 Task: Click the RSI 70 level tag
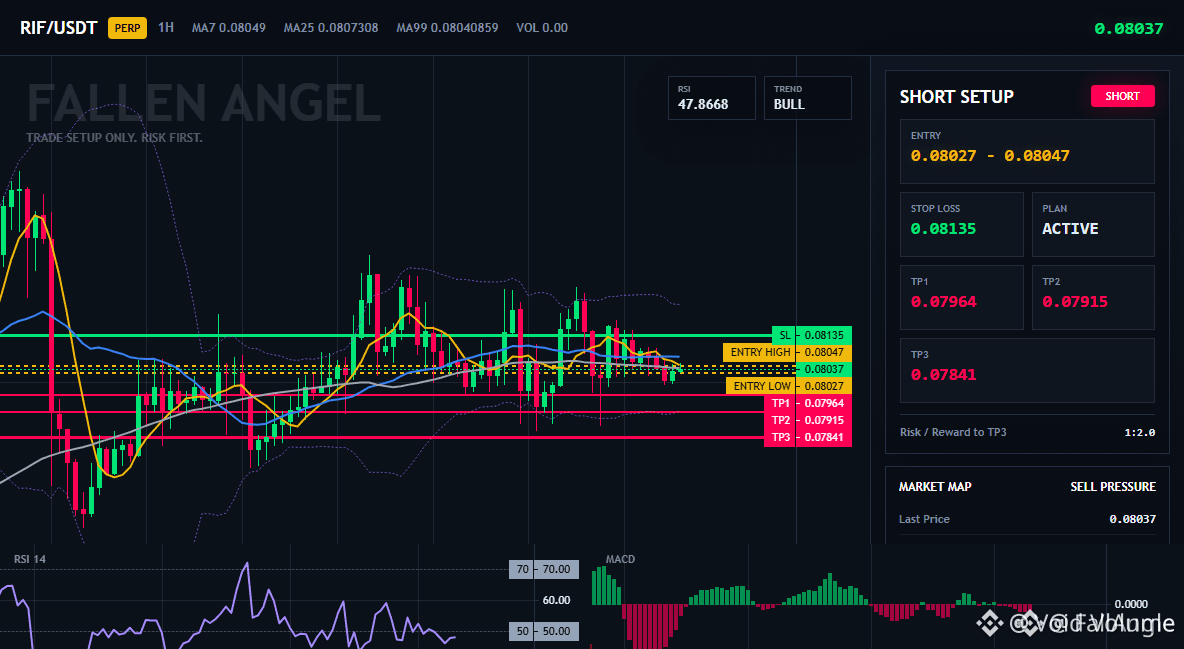(x=544, y=569)
